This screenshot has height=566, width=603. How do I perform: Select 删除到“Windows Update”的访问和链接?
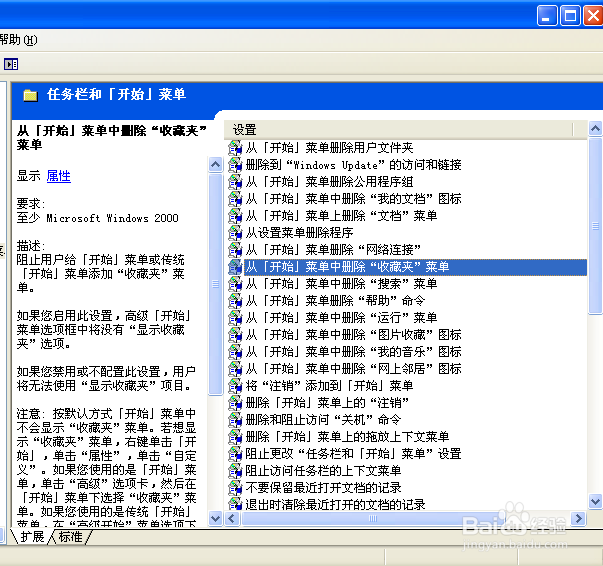(x=353, y=165)
